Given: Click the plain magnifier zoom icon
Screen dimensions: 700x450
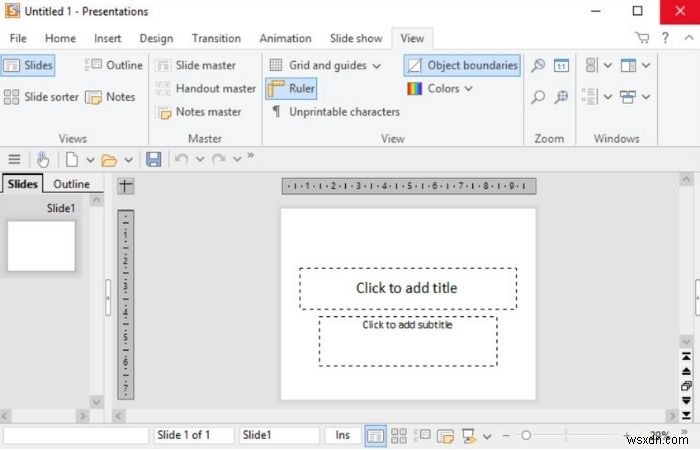Looking at the screenshot, I should (538, 97).
